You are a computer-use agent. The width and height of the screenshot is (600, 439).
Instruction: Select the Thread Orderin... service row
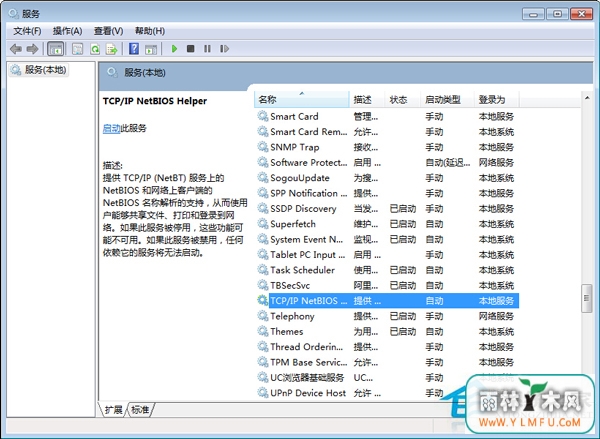pyautogui.click(x=386, y=347)
